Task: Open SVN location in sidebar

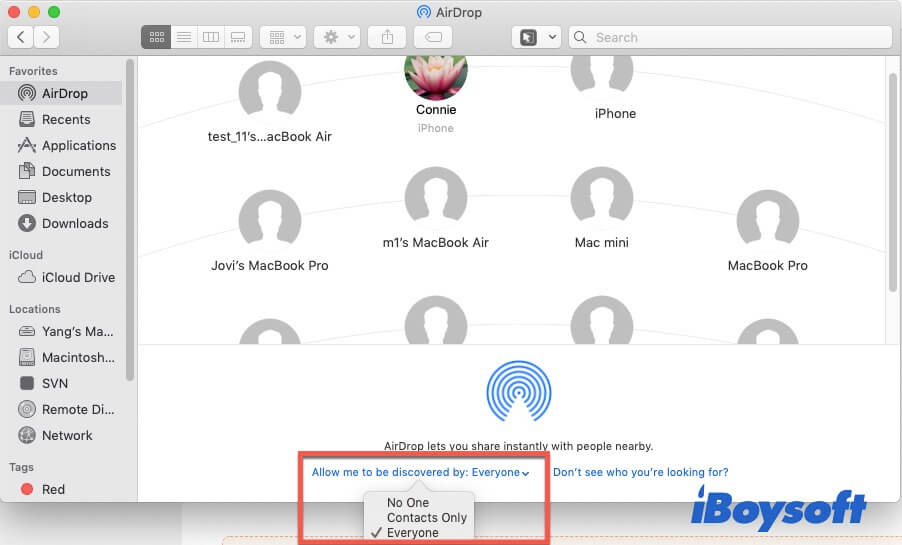Action: [x=61, y=383]
